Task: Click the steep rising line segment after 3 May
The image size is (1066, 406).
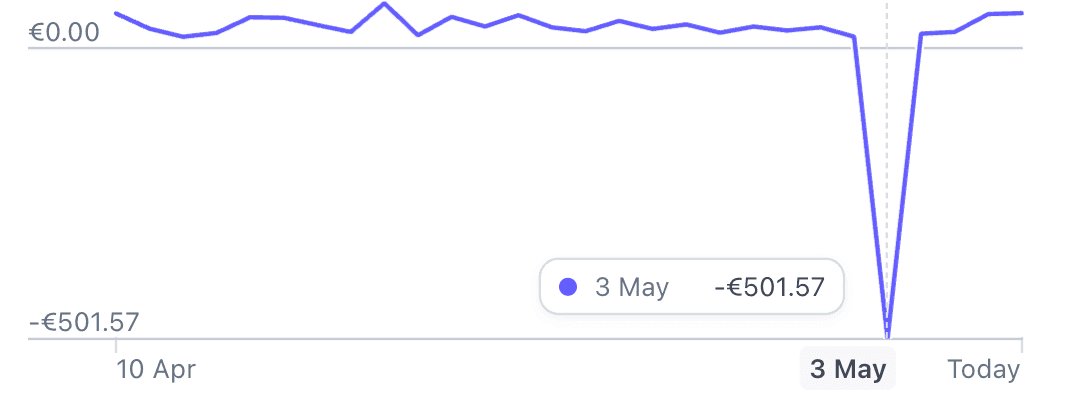Action: coord(904,180)
